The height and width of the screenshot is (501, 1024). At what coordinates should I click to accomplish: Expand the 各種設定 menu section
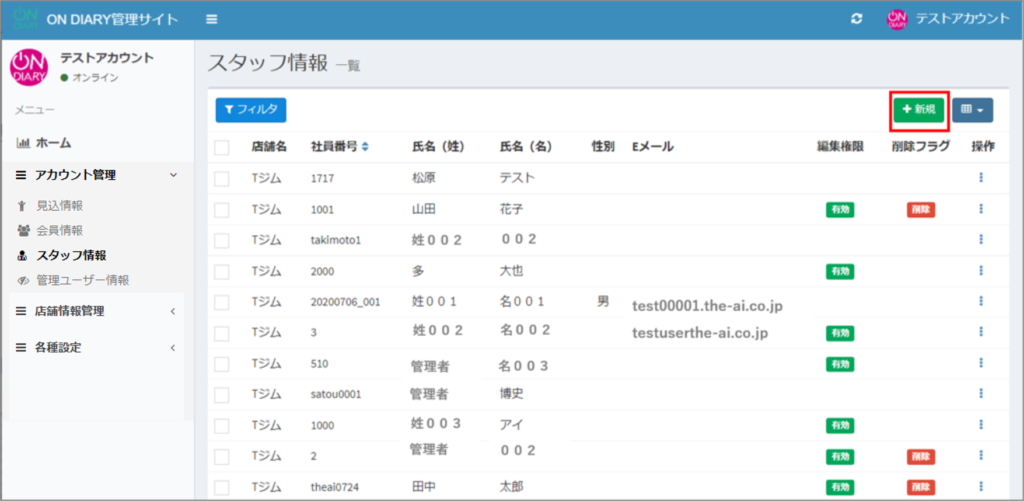[x=95, y=348]
